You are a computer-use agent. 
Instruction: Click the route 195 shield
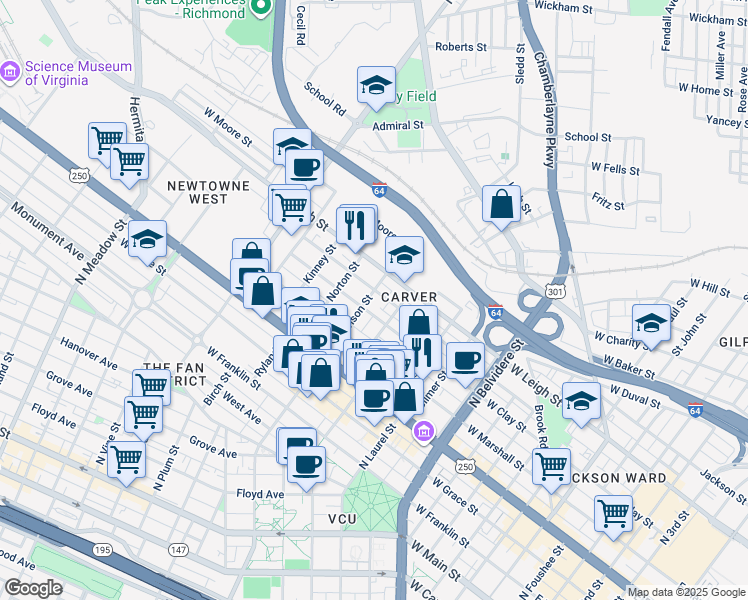pyautogui.click(x=103, y=550)
